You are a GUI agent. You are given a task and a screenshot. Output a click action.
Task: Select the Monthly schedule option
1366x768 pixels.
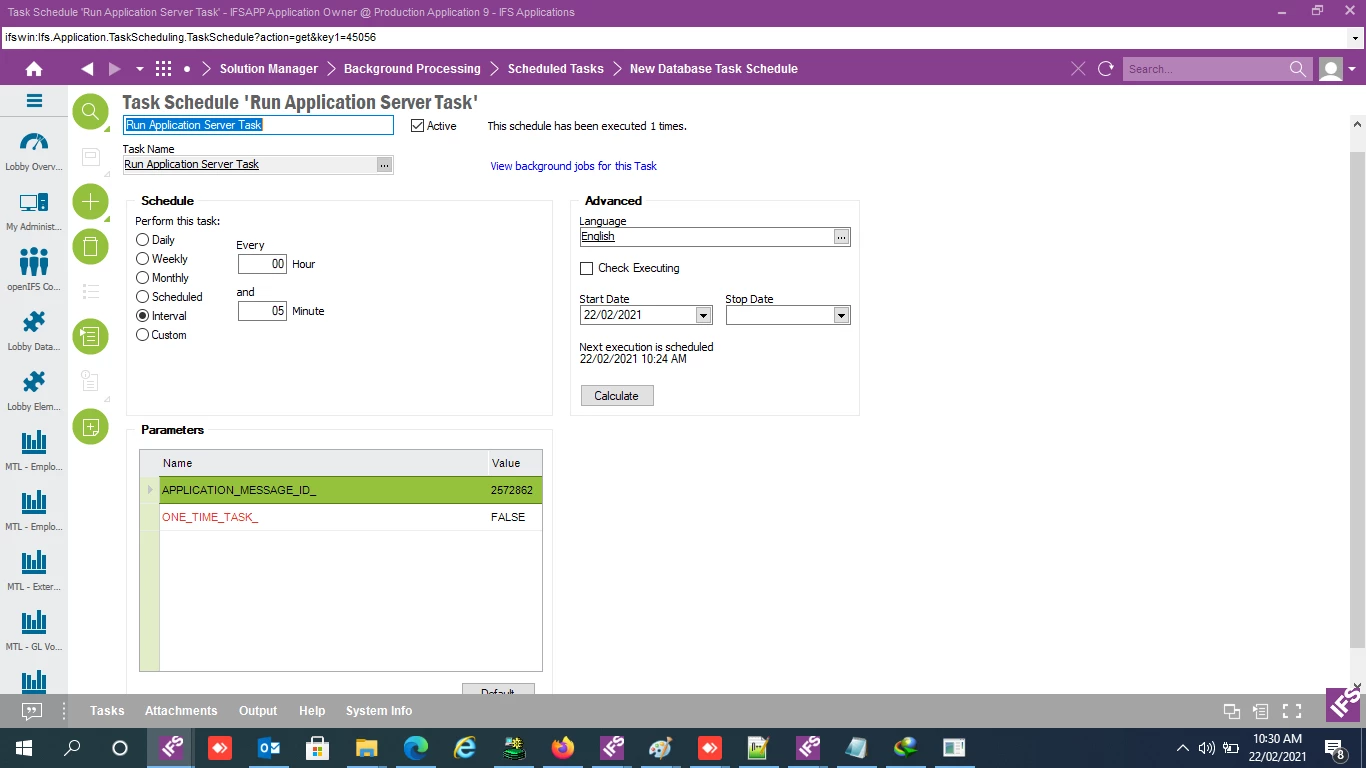[142, 278]
